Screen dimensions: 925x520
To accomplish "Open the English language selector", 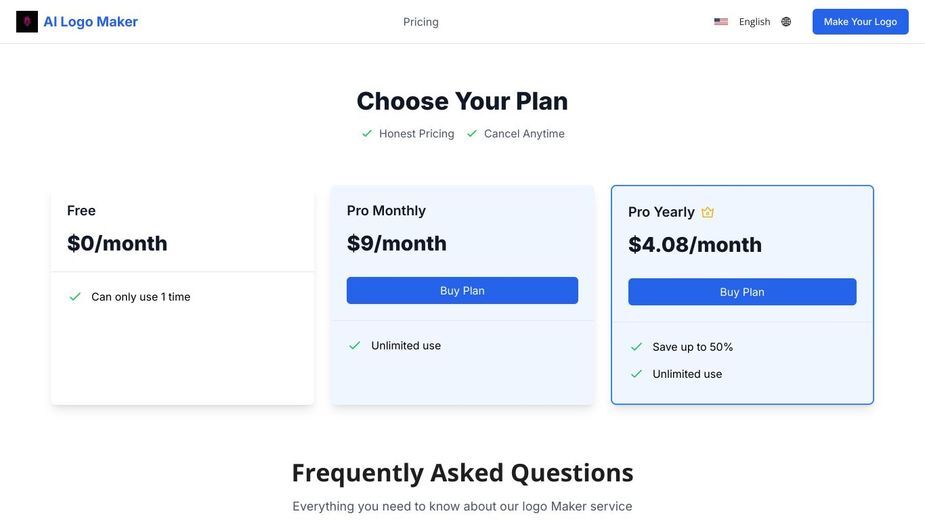I will (x=754, y=22).
